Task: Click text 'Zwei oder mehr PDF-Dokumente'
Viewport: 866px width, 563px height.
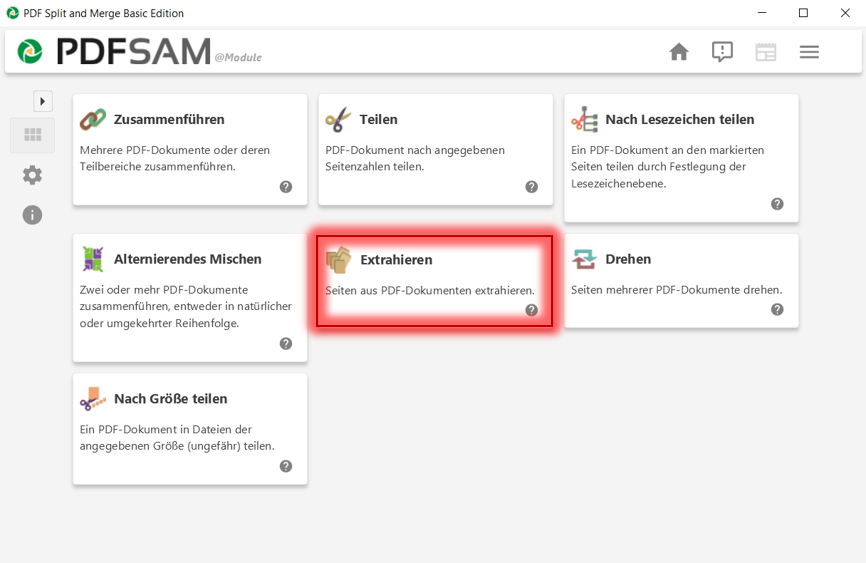Action: tap(163, 290)
